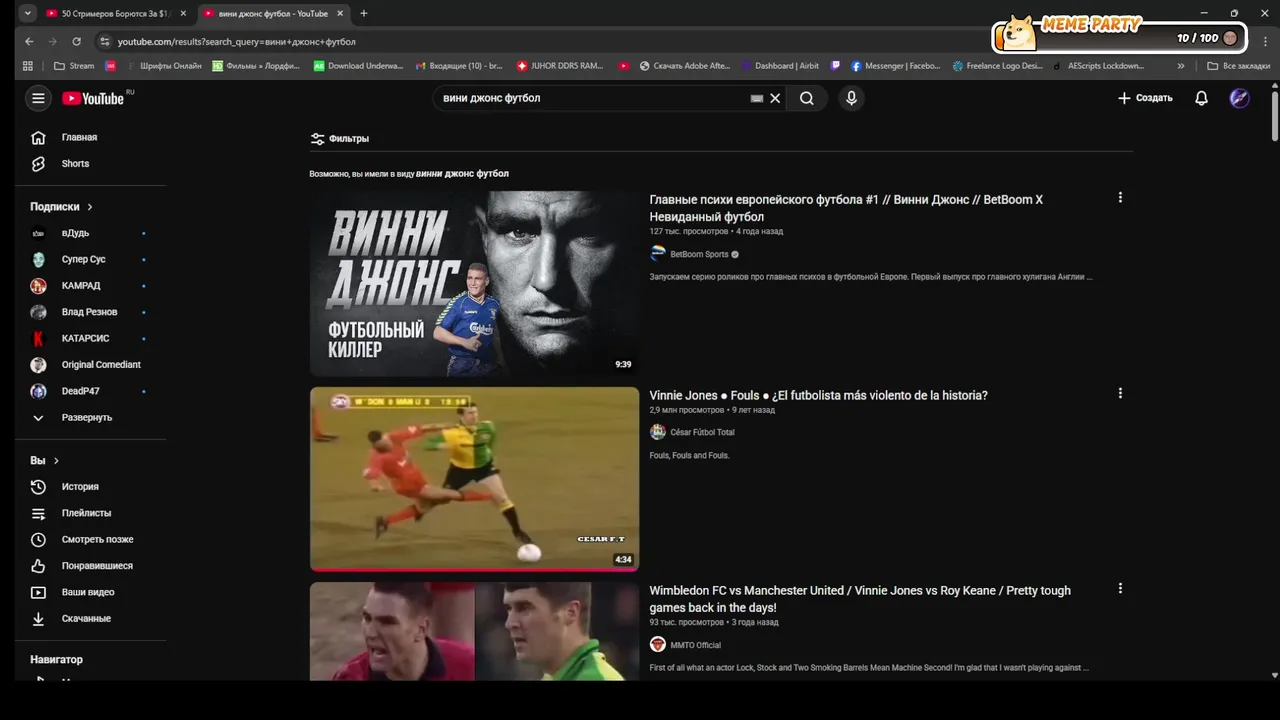Open Vinnie Jones Fouls video thumbnail
This screenshot has width=1280, height=720.
pos(474,479)
